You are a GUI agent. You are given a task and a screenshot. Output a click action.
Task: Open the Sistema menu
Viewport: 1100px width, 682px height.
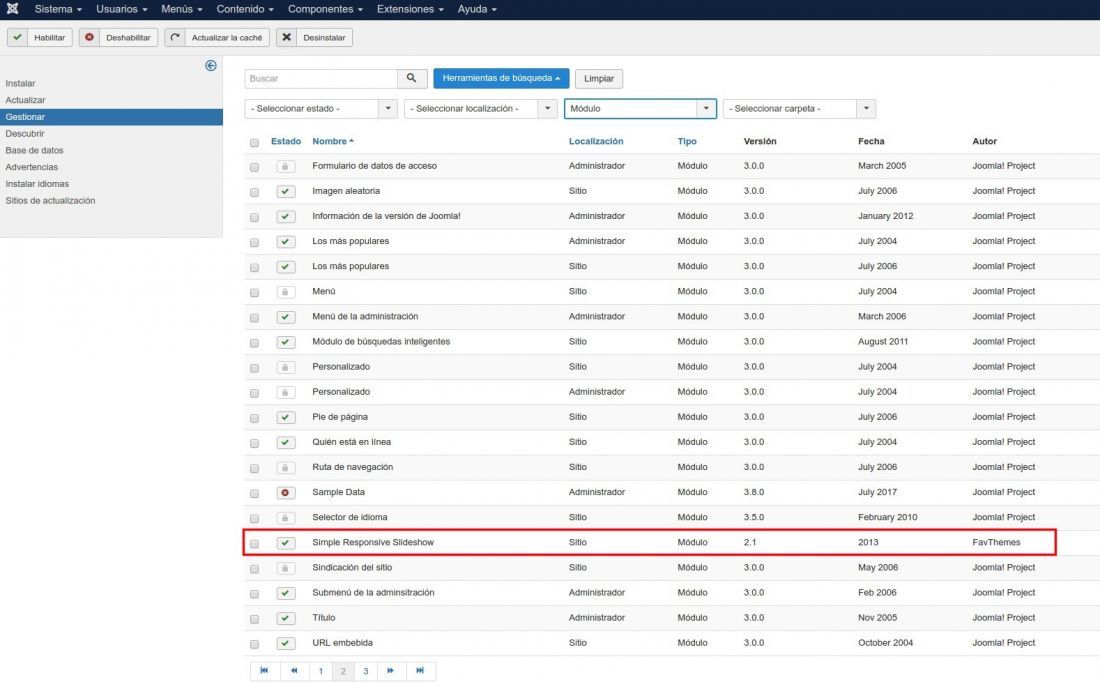tap(58, 9)
